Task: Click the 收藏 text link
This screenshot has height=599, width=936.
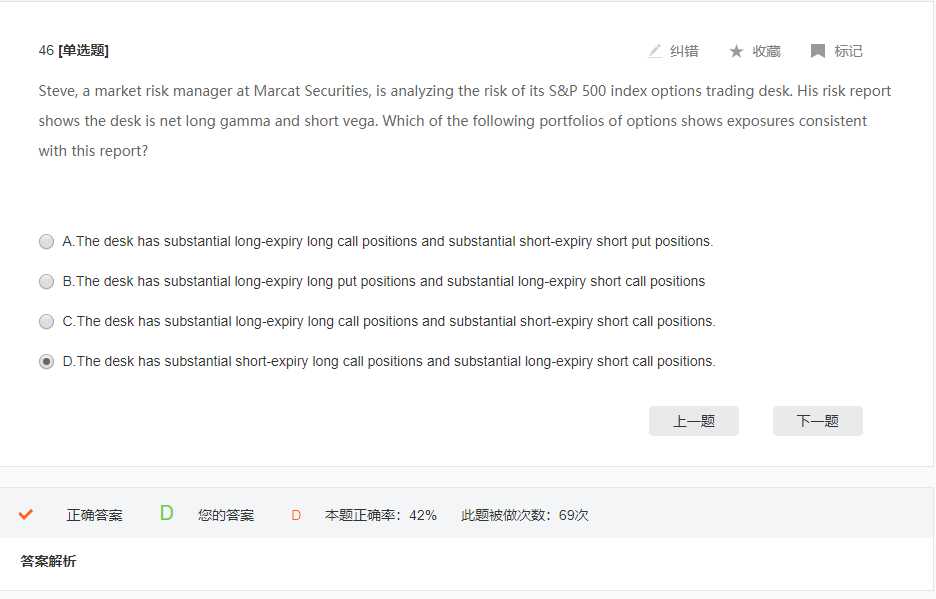Action: (x=766, y=51)
